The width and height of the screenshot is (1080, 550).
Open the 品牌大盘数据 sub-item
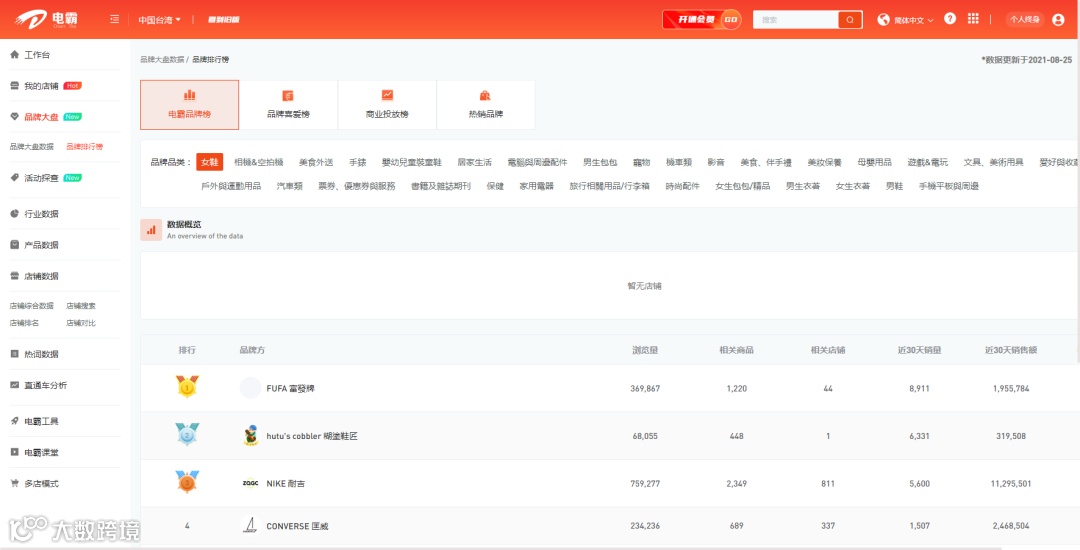coord(32,147)
